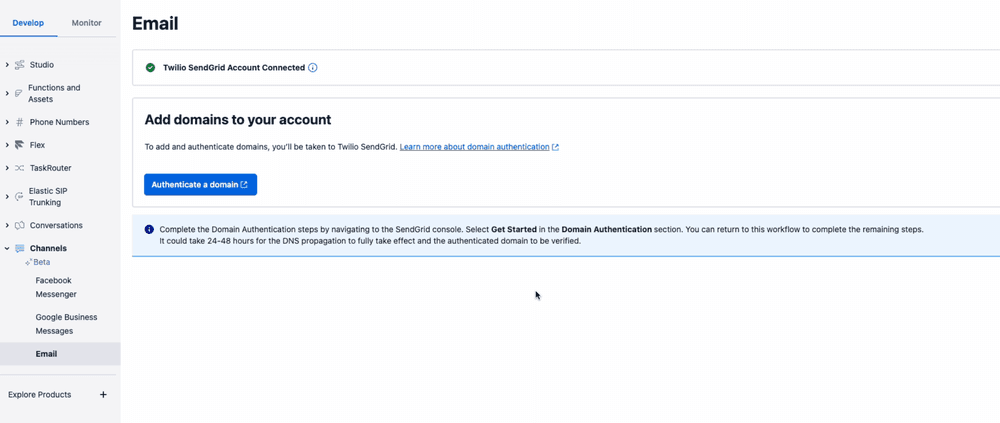
Task: Click the Elastic SIP Trunking icon
Action: point(18,197)
